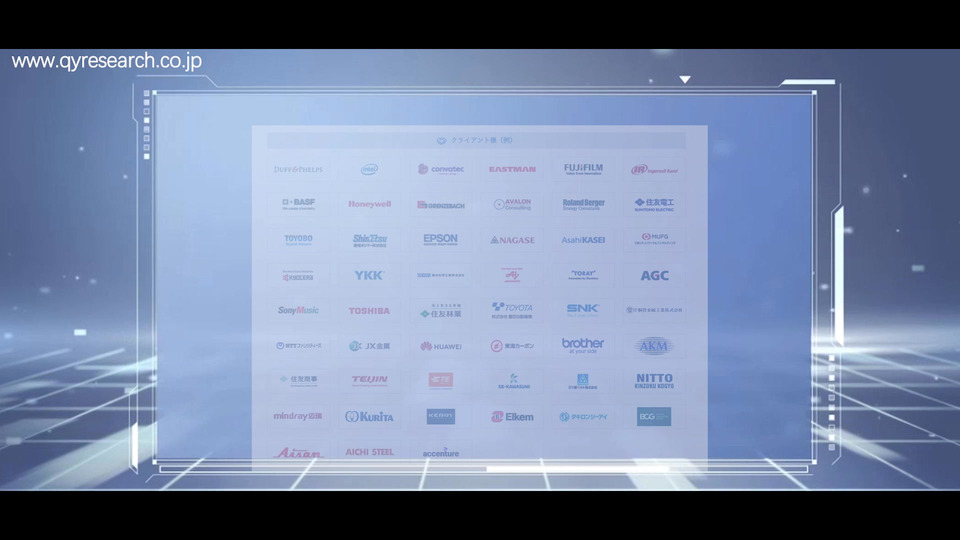The image size is (960, 540).
Task: Select the YKK logo
Action: coord(369,276)
